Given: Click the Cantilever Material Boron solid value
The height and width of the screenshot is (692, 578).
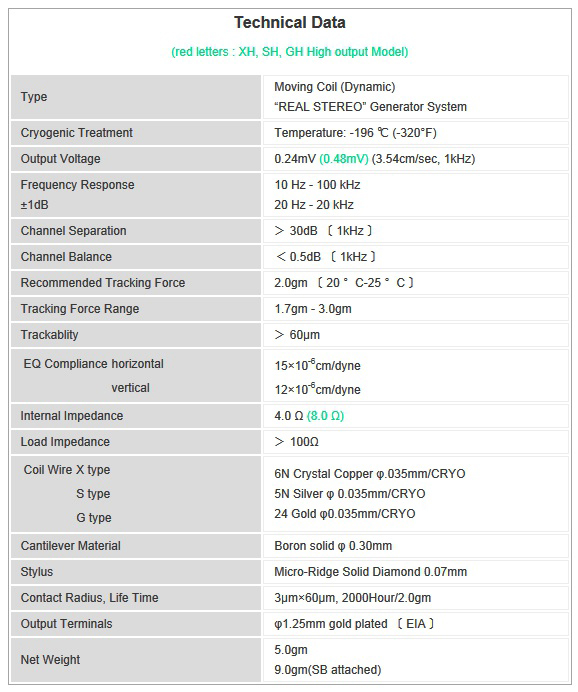Looking at the screenshot, I should pyautogui.click(x=333, y=546).
